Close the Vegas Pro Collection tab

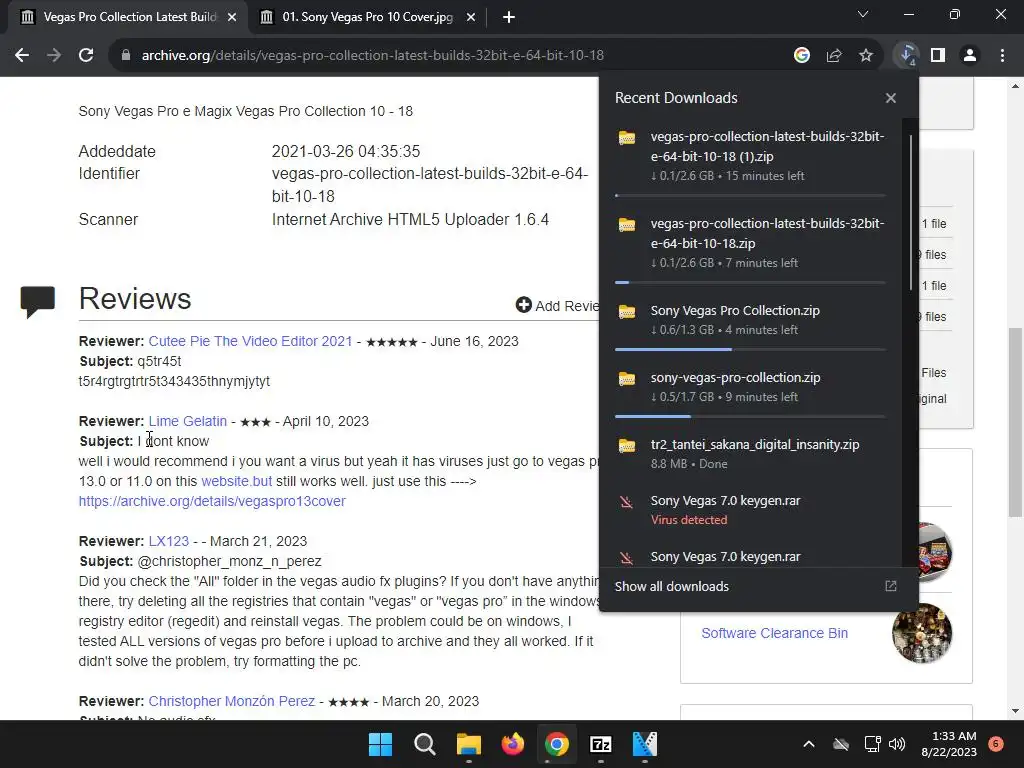click(232, 17)
